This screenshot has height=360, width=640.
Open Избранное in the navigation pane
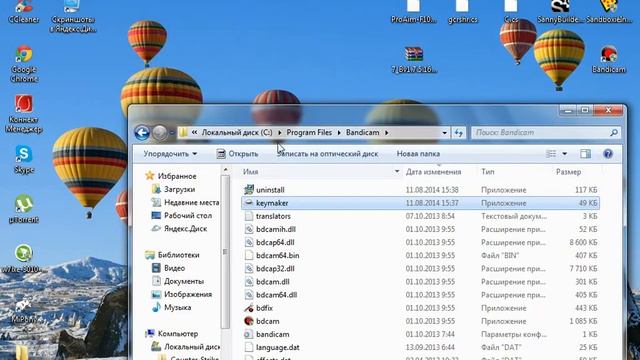(x=177, y=176)
